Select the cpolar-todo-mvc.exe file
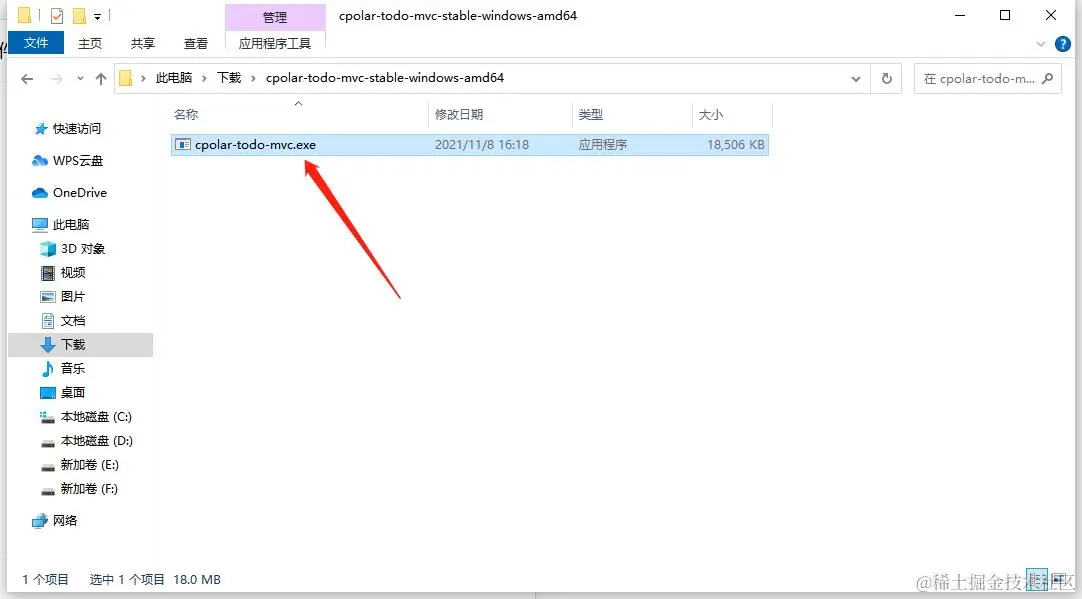Image resolution: width=1082 pixels, height=599 pixels. click(x=470, y=145)
